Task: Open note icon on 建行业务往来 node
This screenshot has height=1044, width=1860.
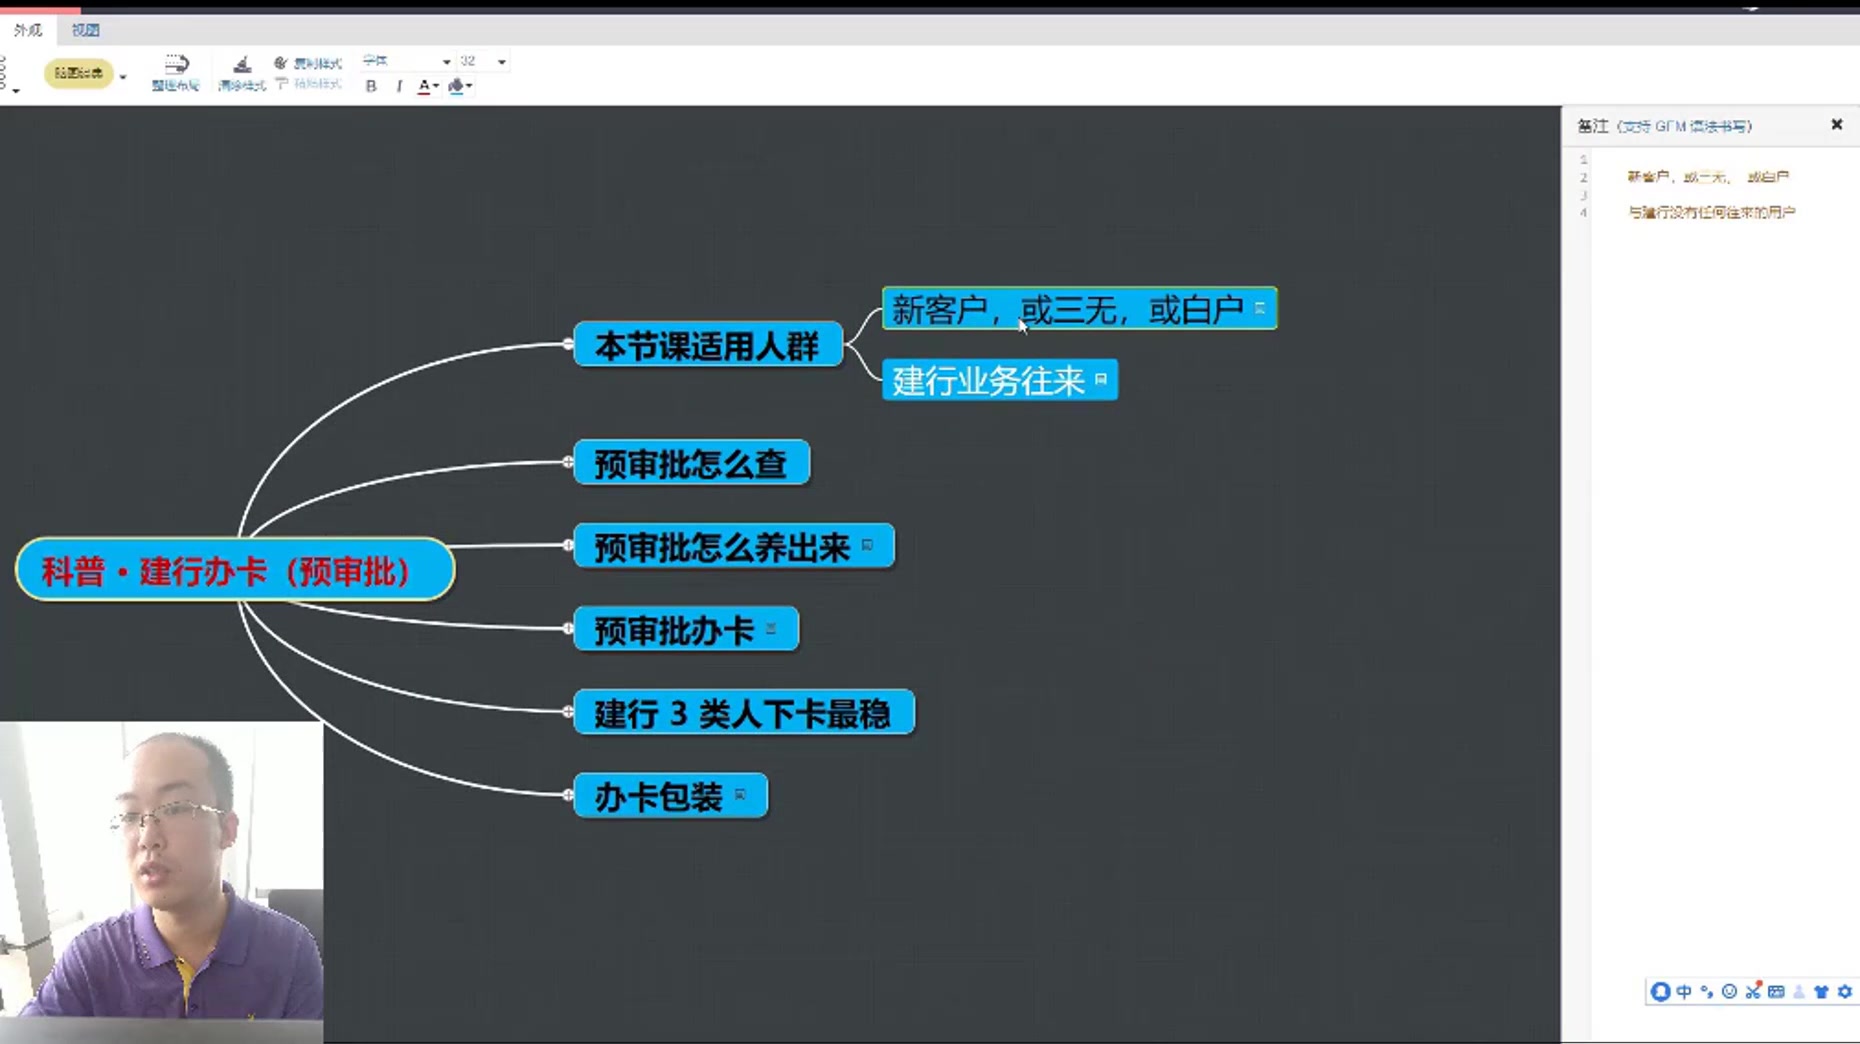Action: [x=1101, y=379]
